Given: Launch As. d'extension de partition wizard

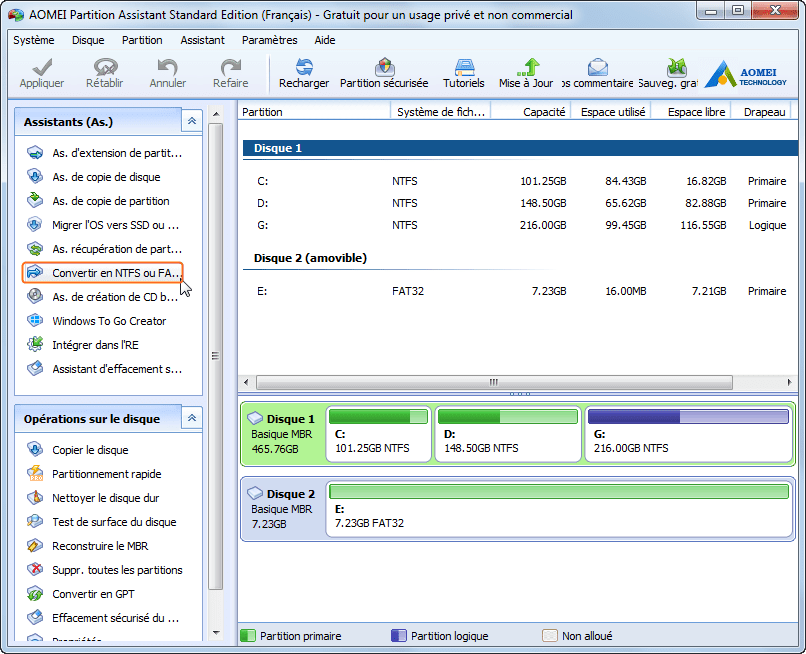Looking at the screenshot, I should click(105, 153).
